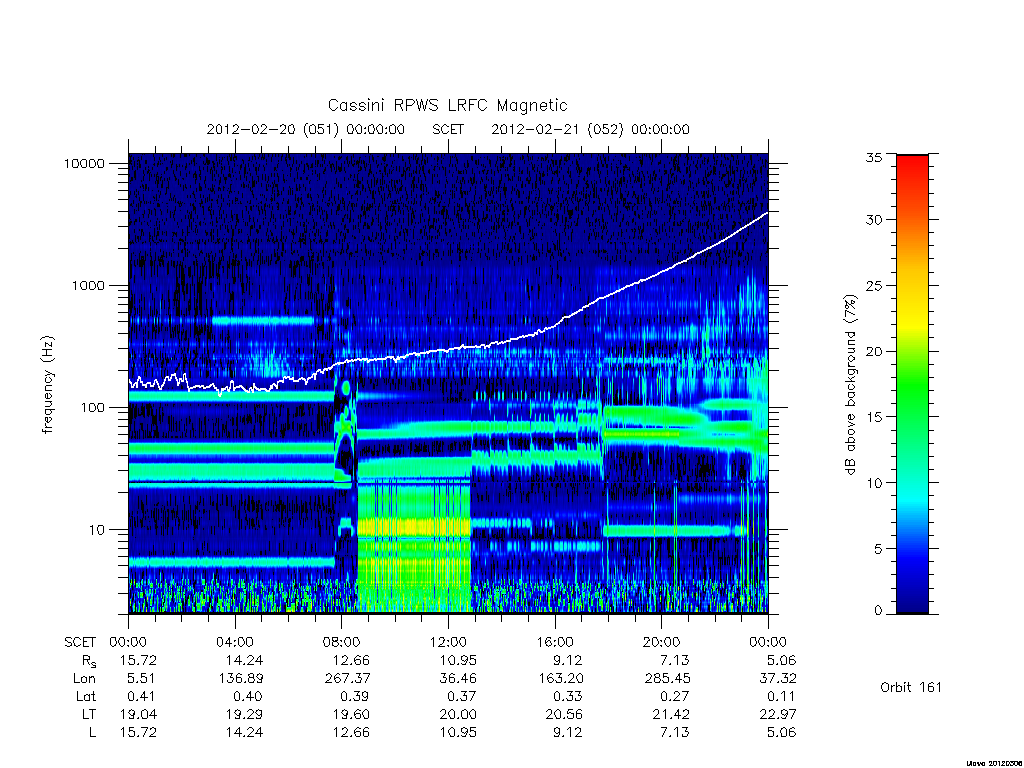Screen dimensions: 1024x768
Task: Click the Lon value '5.51'
Action: tap(141, 679)
